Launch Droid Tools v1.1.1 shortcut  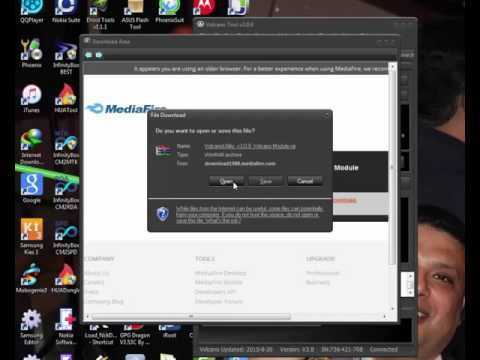point(100,15)
